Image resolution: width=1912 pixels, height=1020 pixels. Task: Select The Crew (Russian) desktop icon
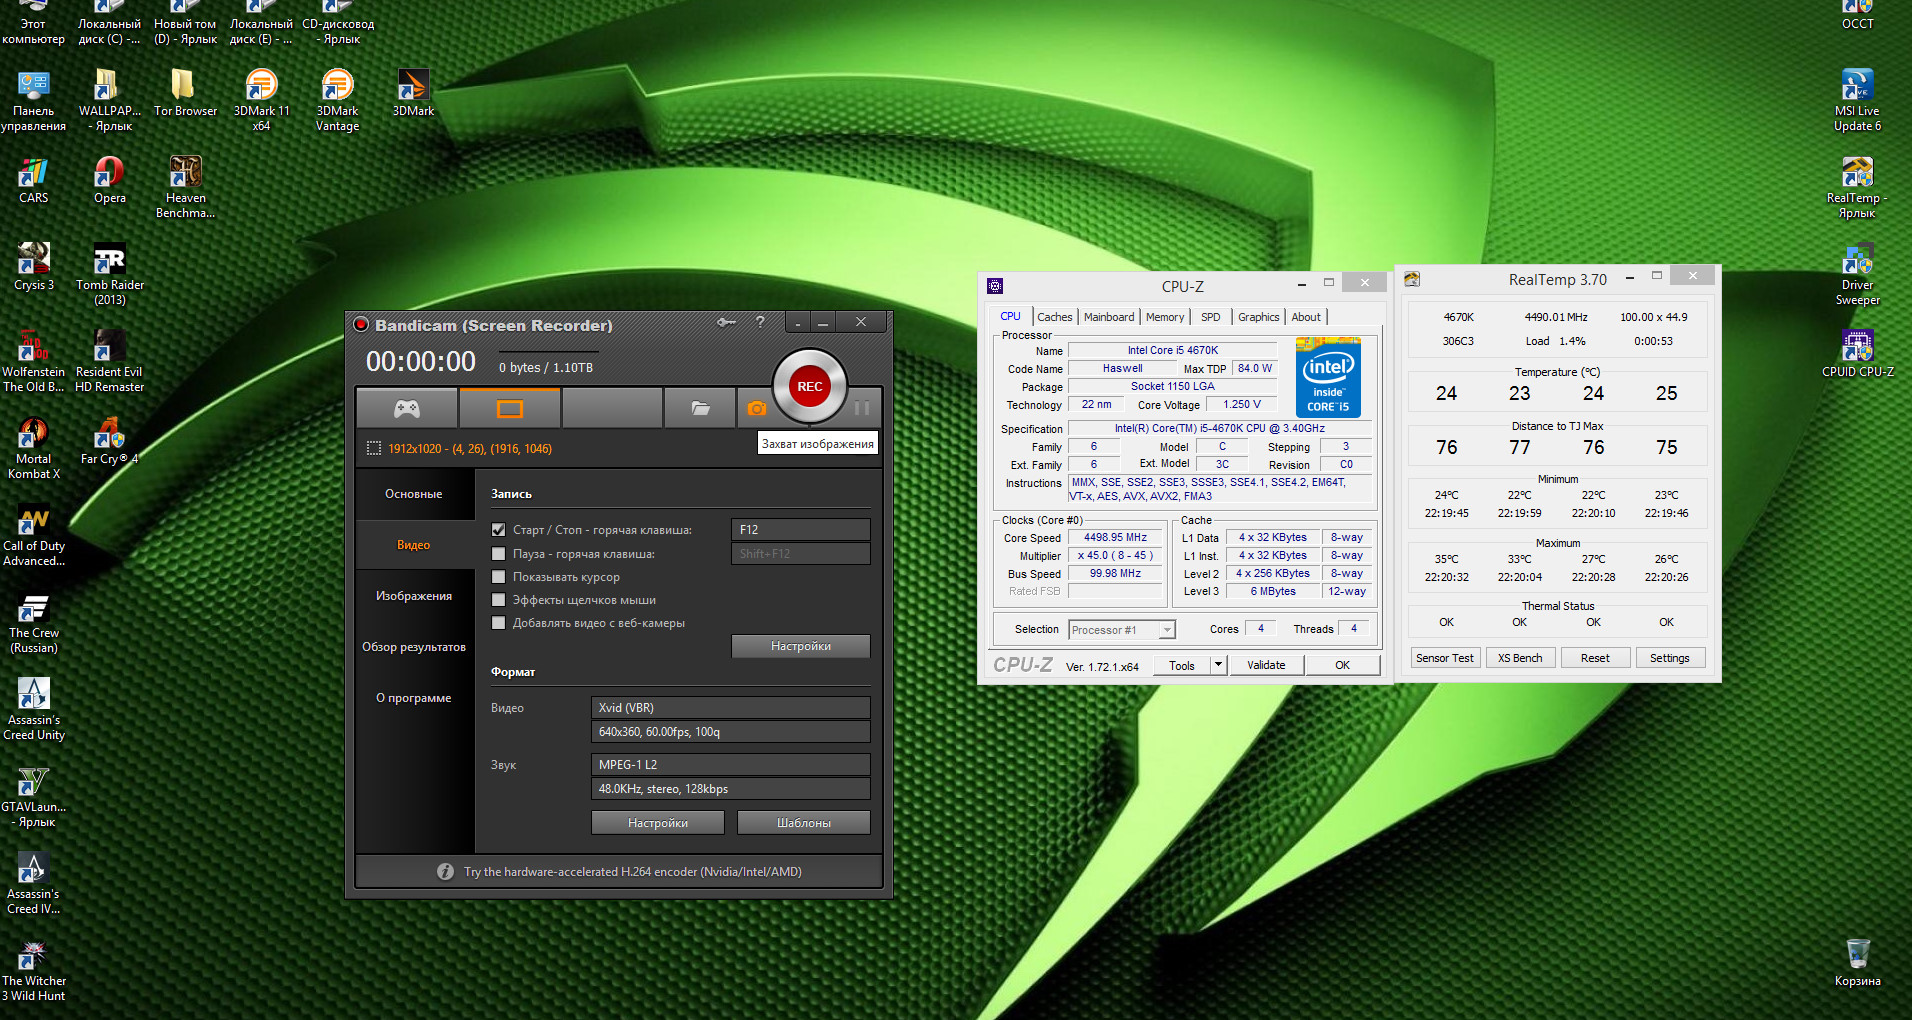coord(34,622)
